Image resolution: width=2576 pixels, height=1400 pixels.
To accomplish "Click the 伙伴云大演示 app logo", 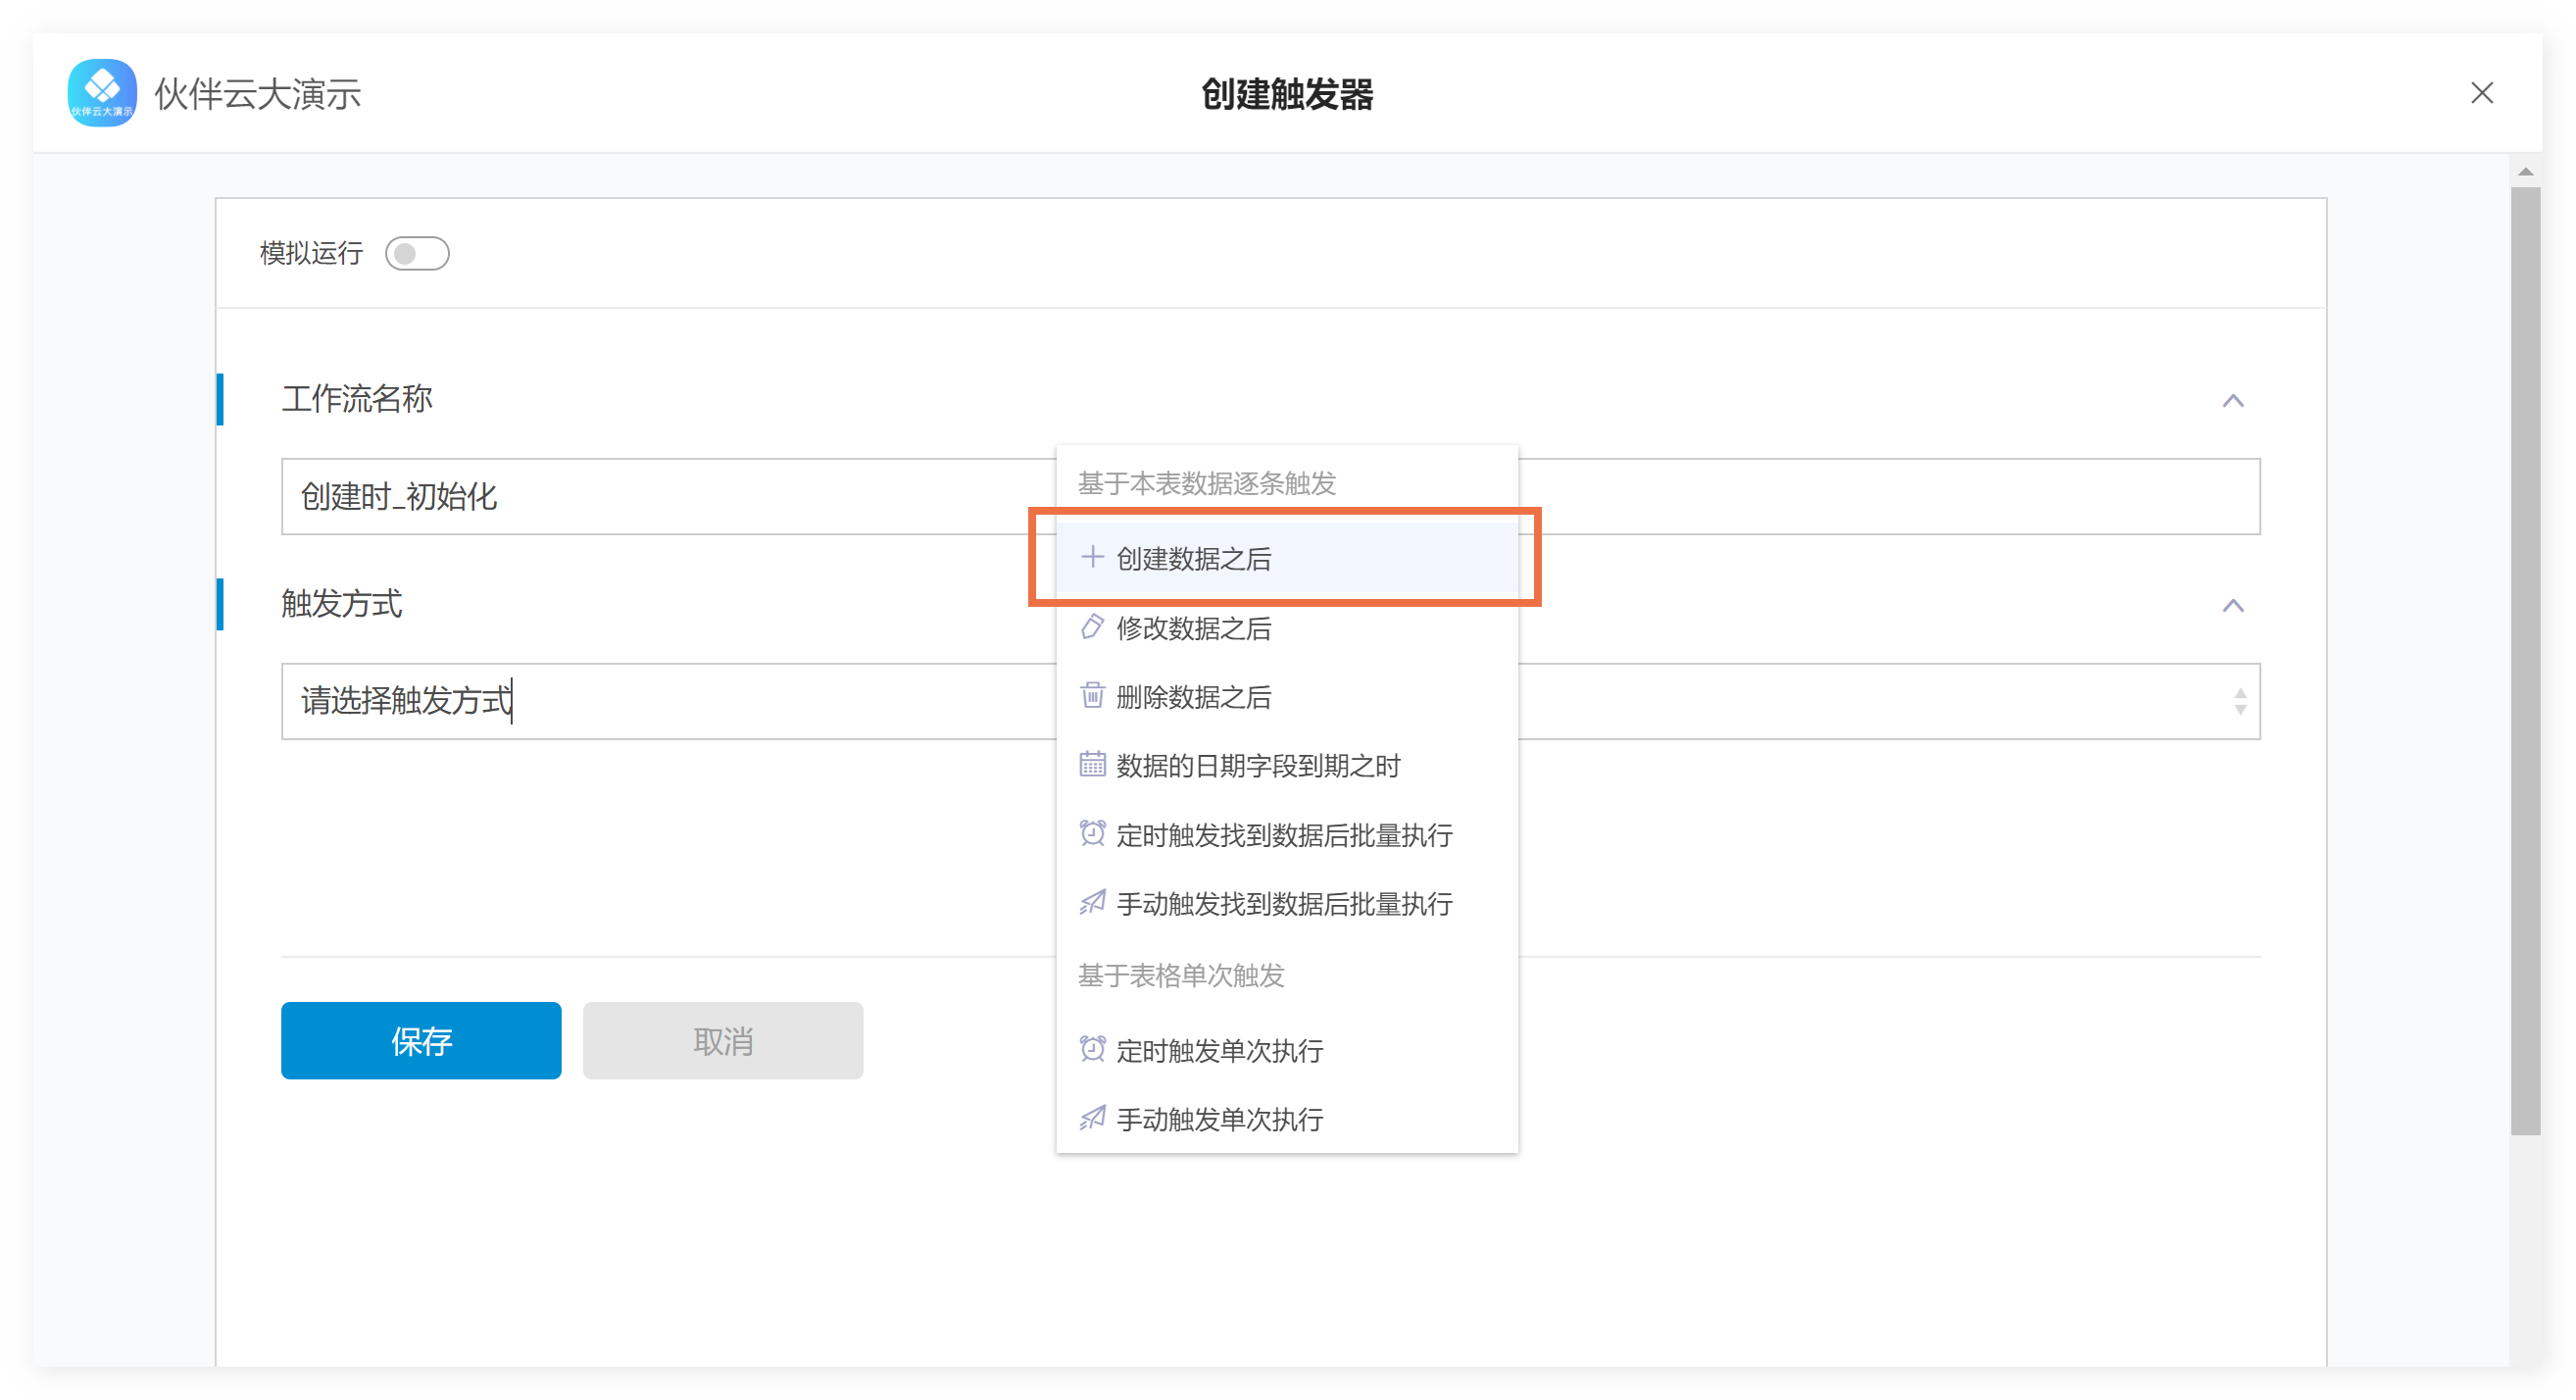I will 102,93.
